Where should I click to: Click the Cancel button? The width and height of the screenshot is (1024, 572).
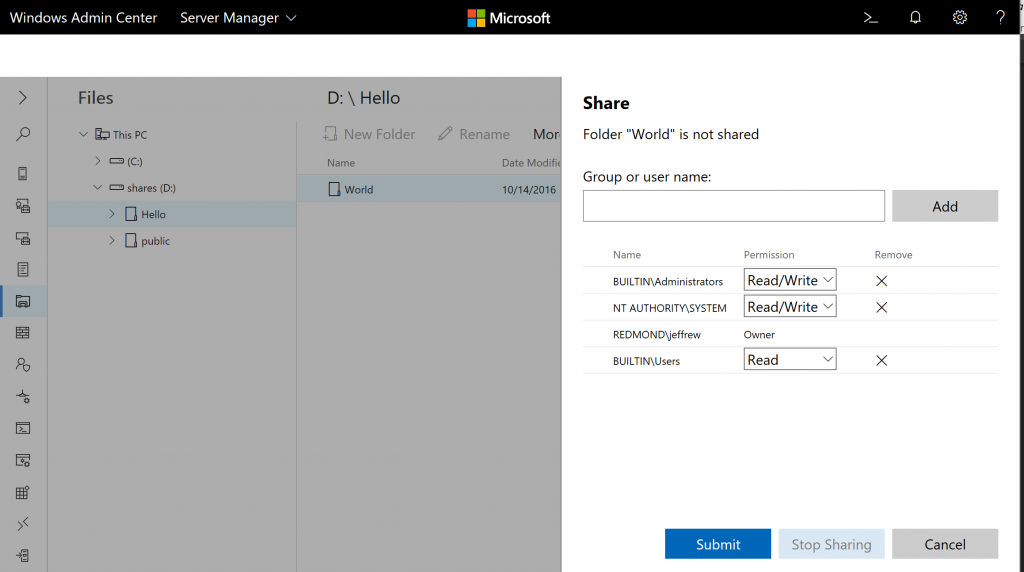tap(945, 544)
